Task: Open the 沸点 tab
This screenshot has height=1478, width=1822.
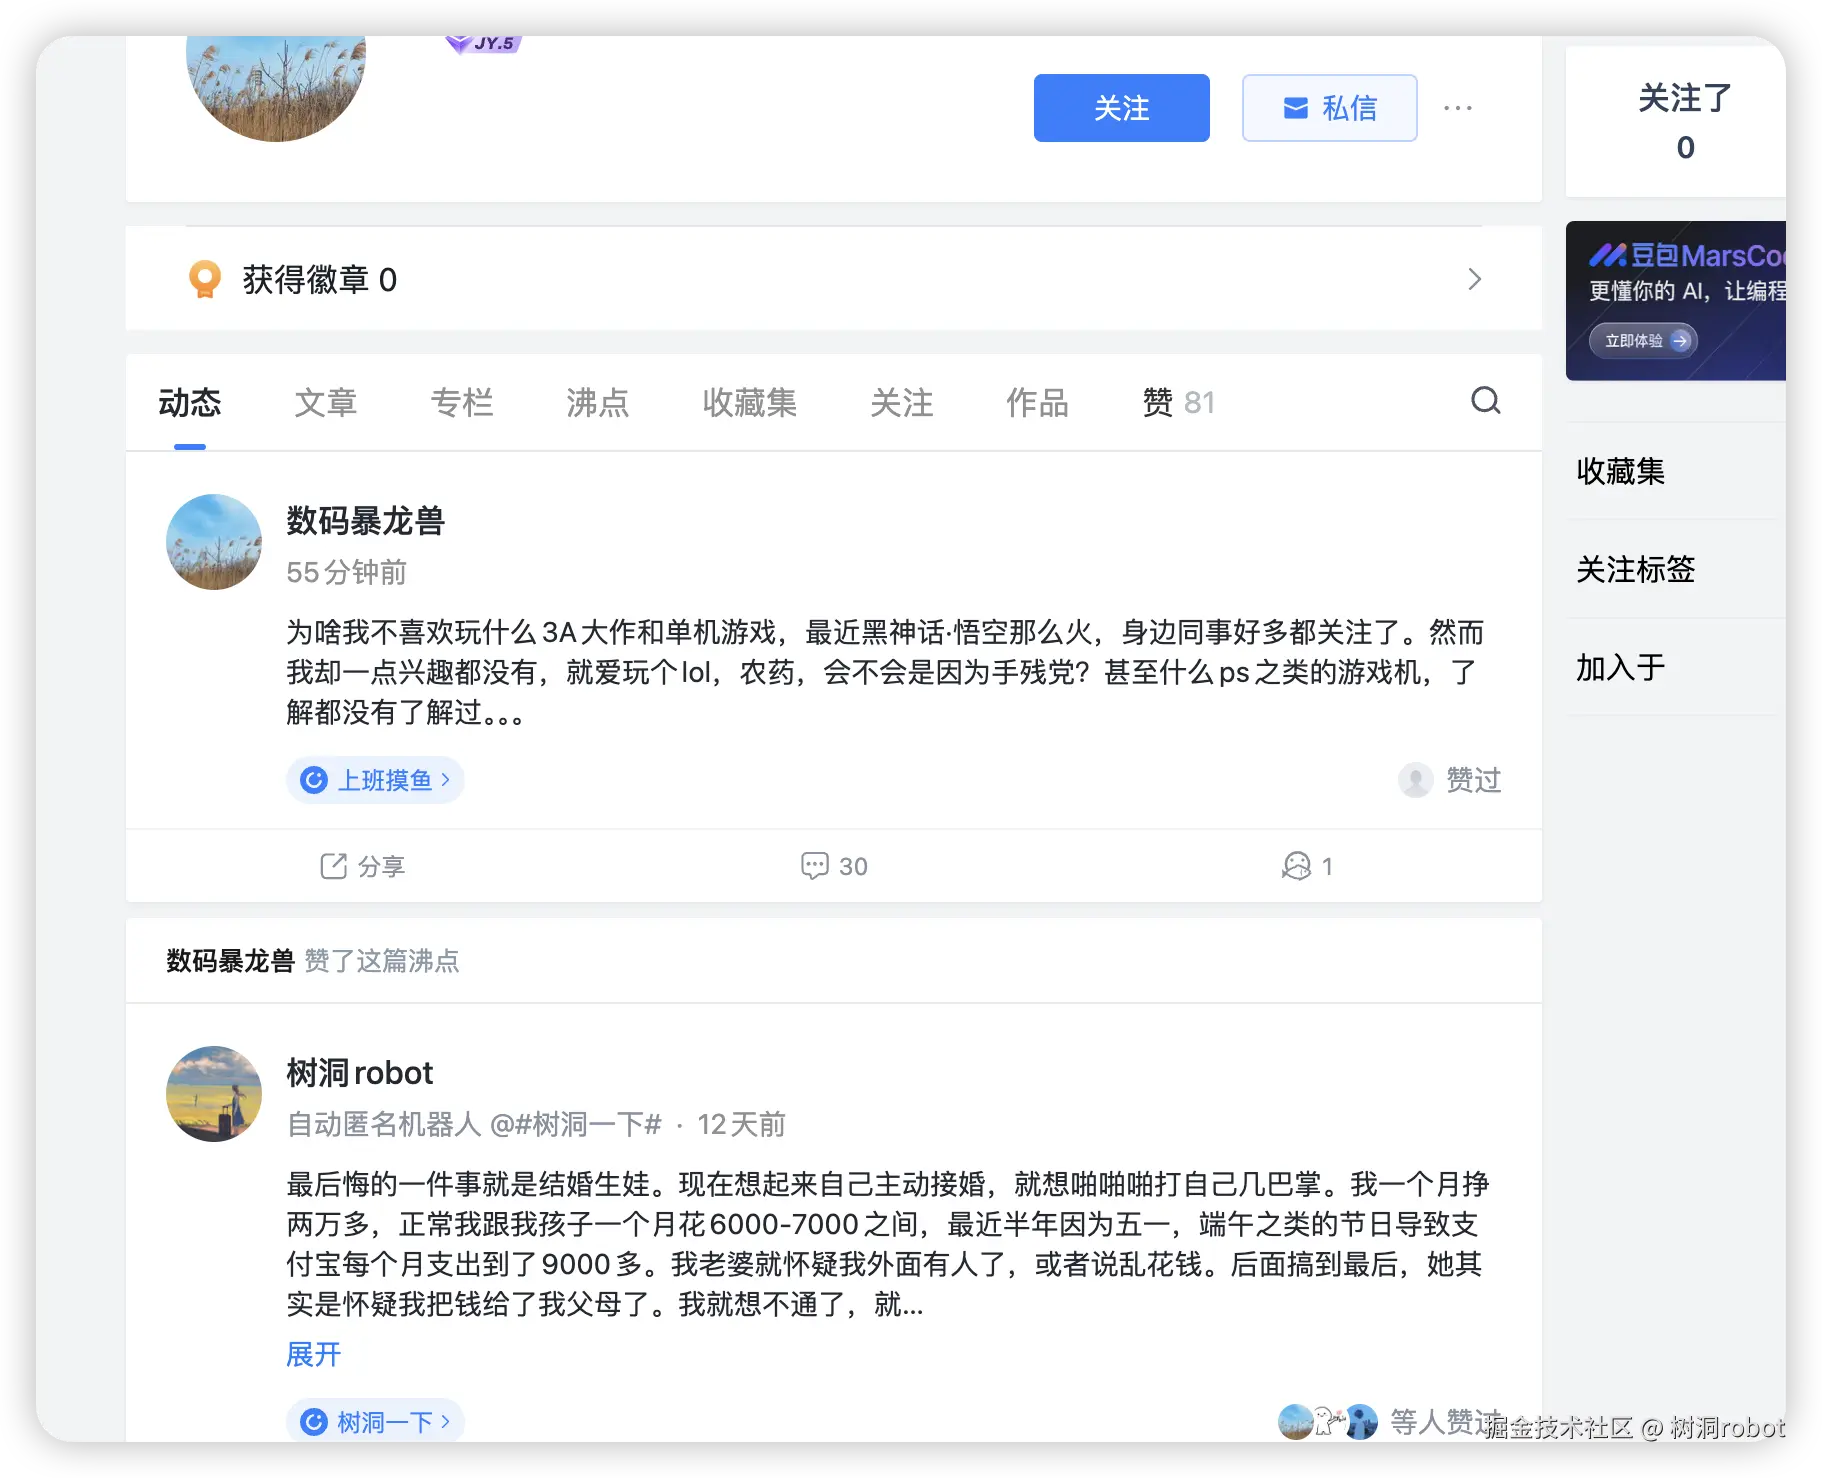Action: (x=596, y=402)
